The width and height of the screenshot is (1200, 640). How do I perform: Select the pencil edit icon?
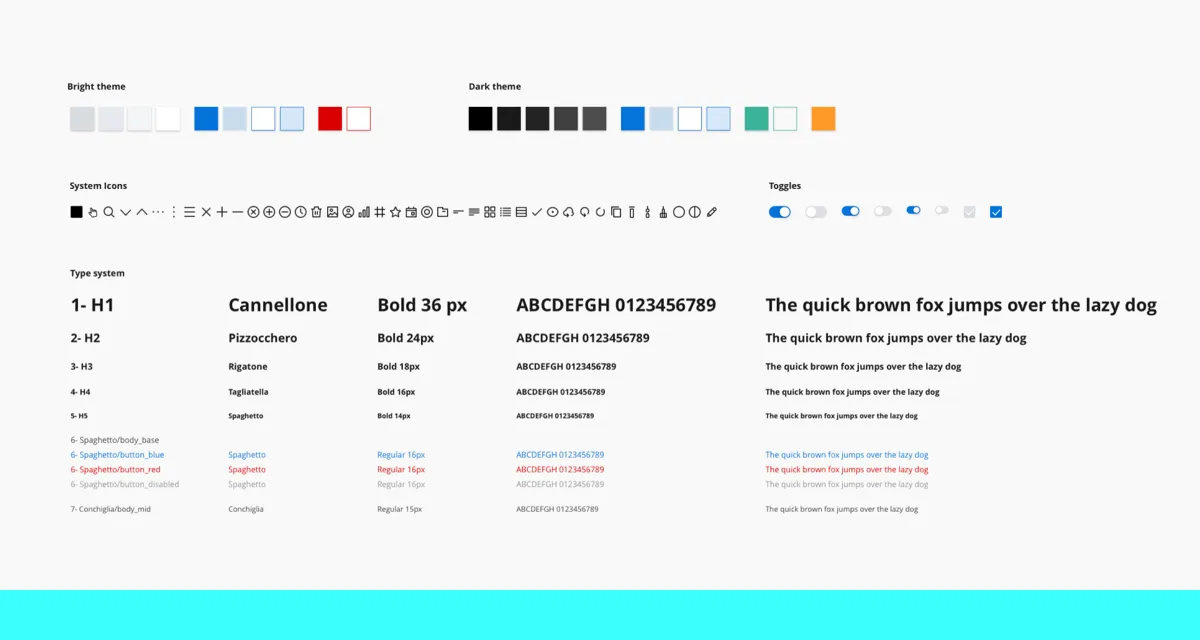(712, 211)
